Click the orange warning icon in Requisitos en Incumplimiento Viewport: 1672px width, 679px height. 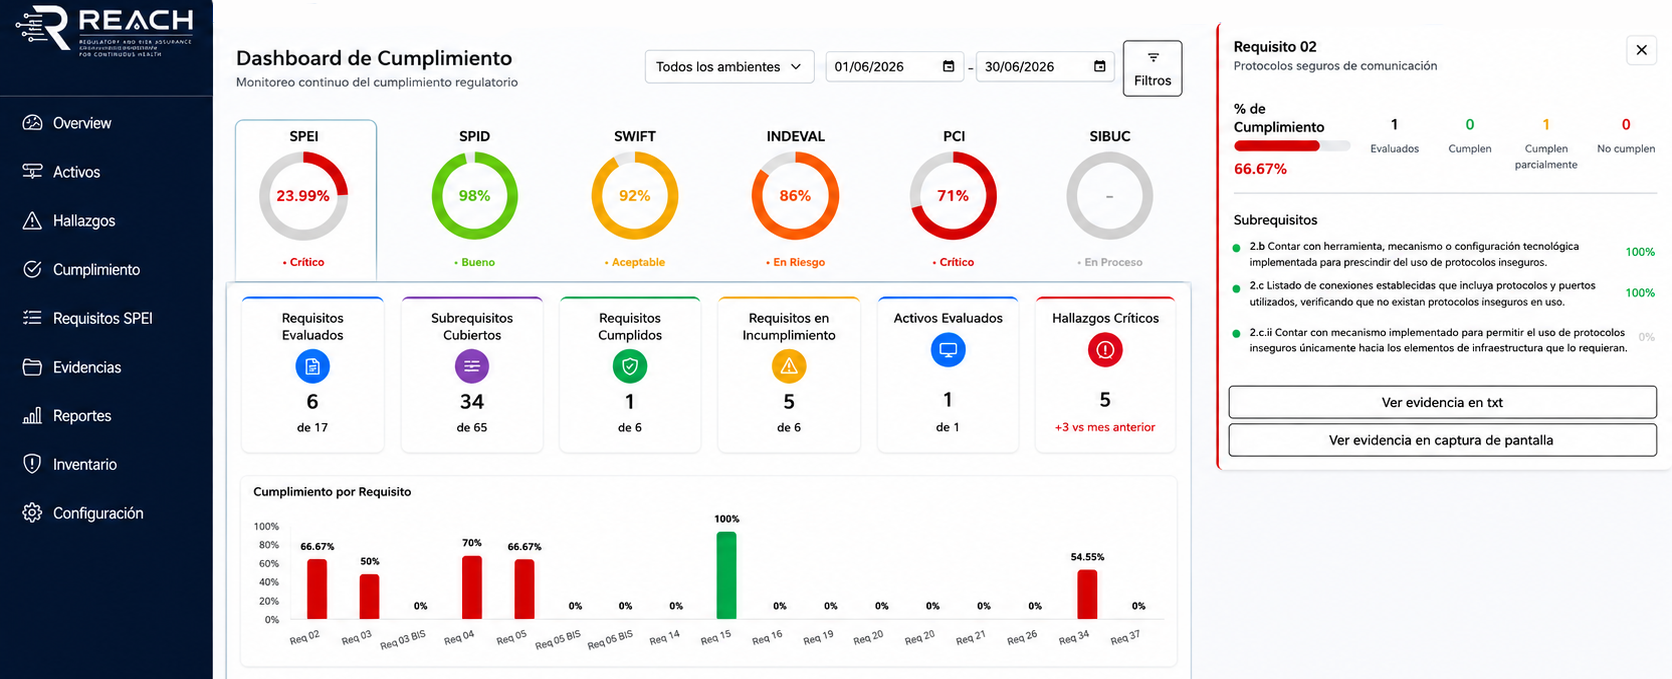[789, 367]
